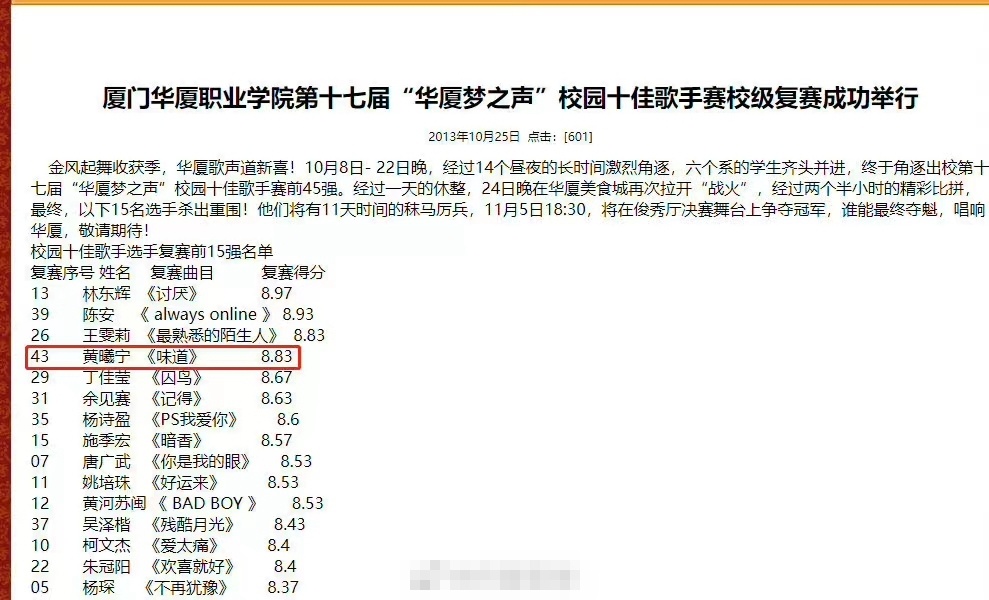Click song title 《PS我爱你》
Screen dimensions: 989x600
(x=194, y=419)
